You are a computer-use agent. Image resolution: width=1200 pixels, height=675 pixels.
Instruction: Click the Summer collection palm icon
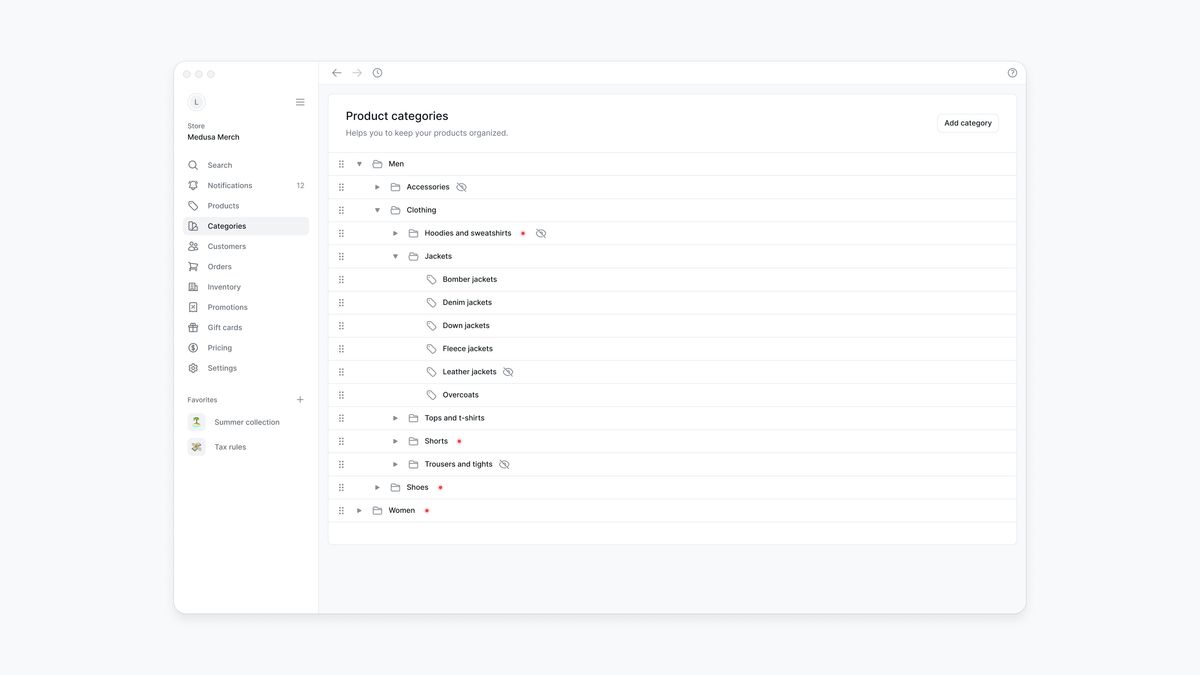coord(196,422)
